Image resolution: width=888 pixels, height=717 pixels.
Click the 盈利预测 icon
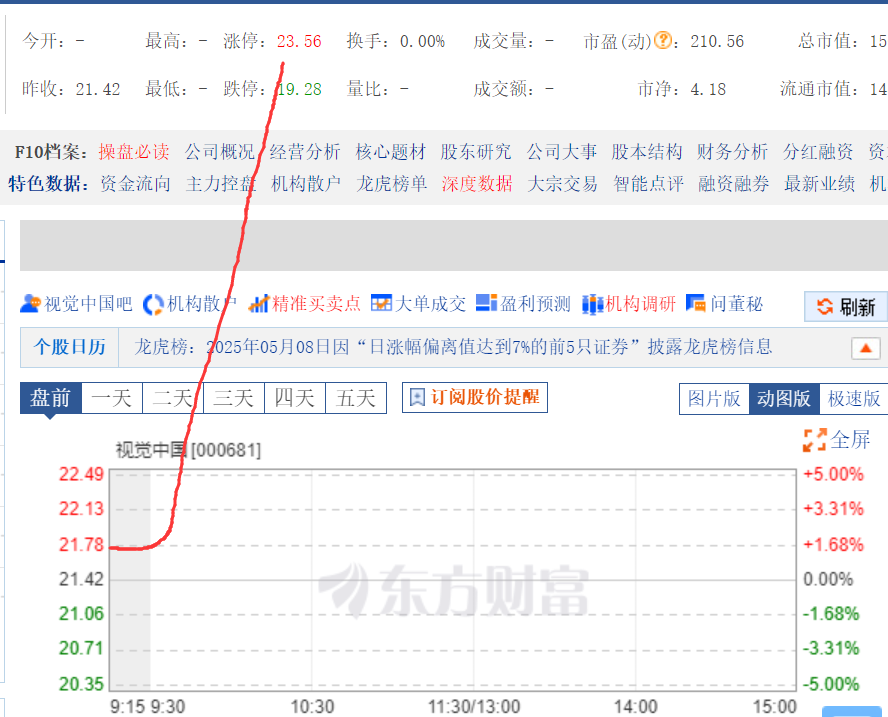coord(486,304)
